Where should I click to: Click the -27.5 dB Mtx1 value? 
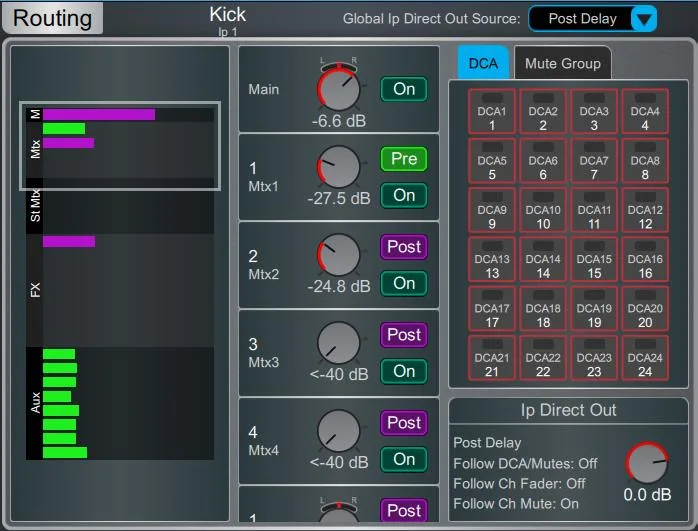[339, 199]
